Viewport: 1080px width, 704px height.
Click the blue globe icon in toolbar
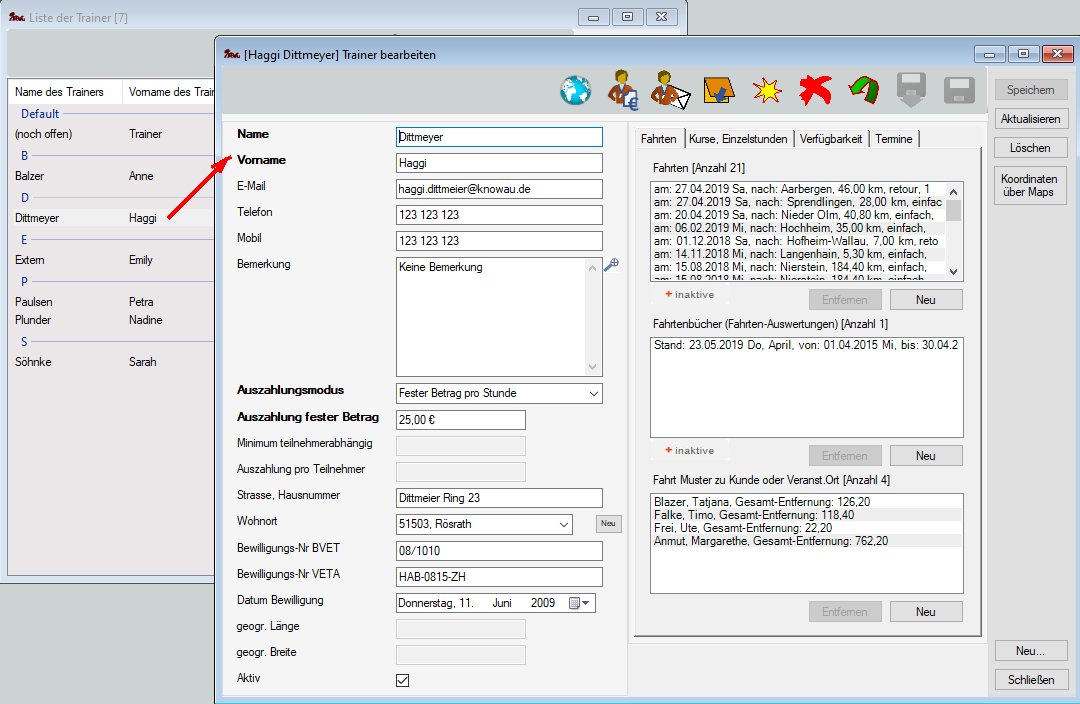tap(576, 91)
